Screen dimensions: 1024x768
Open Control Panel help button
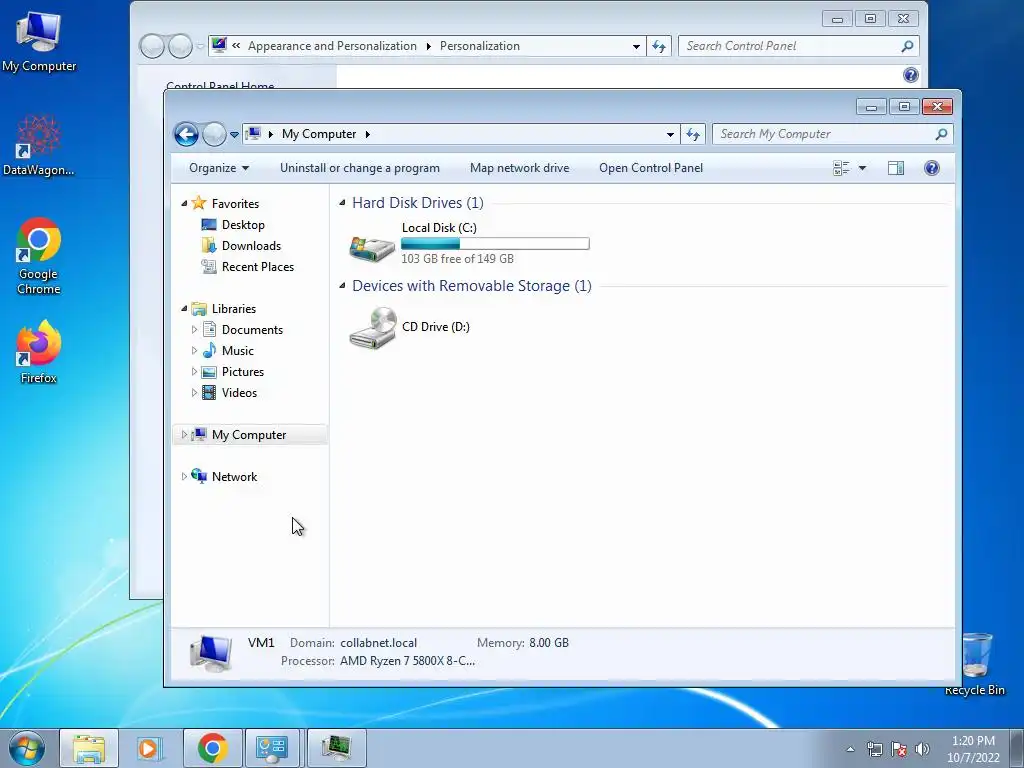coord(911,75)
